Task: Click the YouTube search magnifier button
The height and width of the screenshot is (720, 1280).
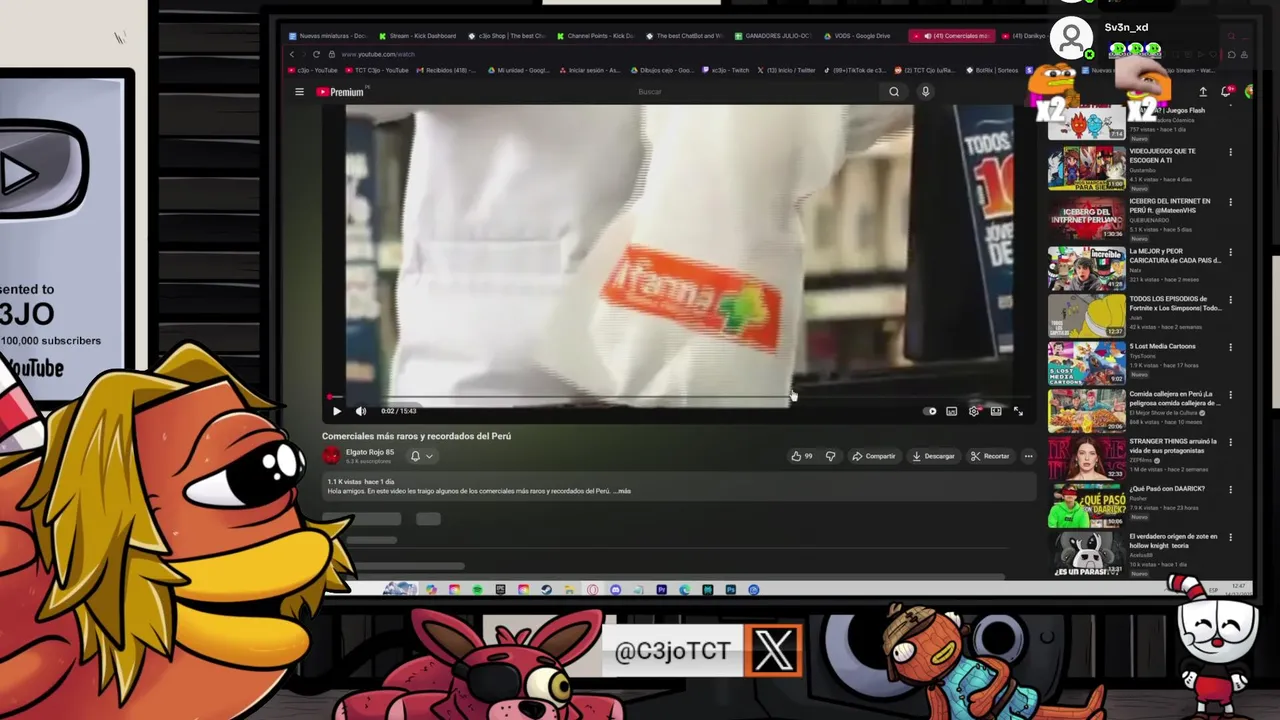Action: (x=894, y=92)
